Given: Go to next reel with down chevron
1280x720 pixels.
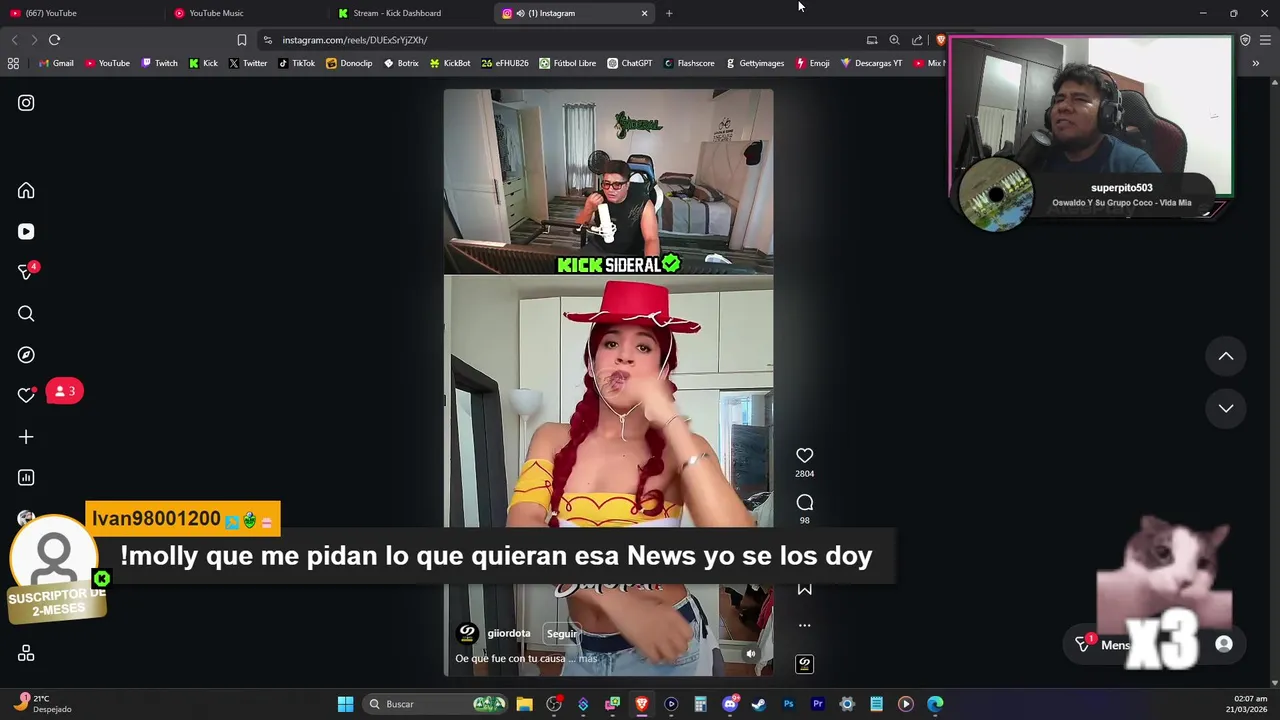Looking at the screenshot, I should pyautogui.click(x=1226, y=408).
